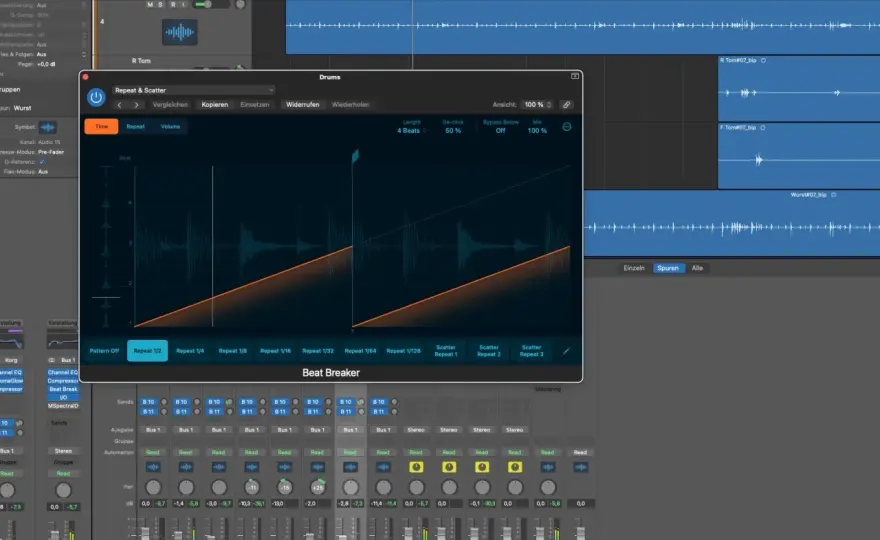This screenshot has width=880, height=540.
Task: Click audio icon of the -3,0 dB channel
Action: click(219, 467)
